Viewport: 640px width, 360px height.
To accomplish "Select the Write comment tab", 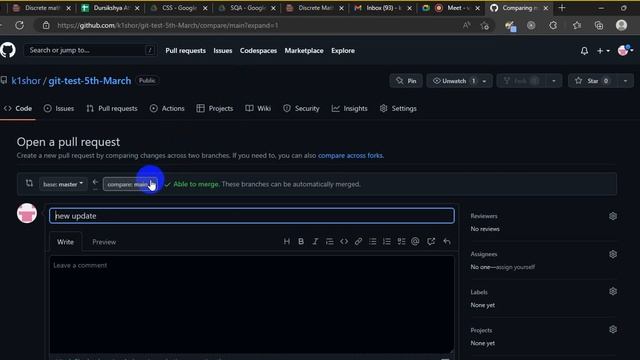I will pos(65,242).
